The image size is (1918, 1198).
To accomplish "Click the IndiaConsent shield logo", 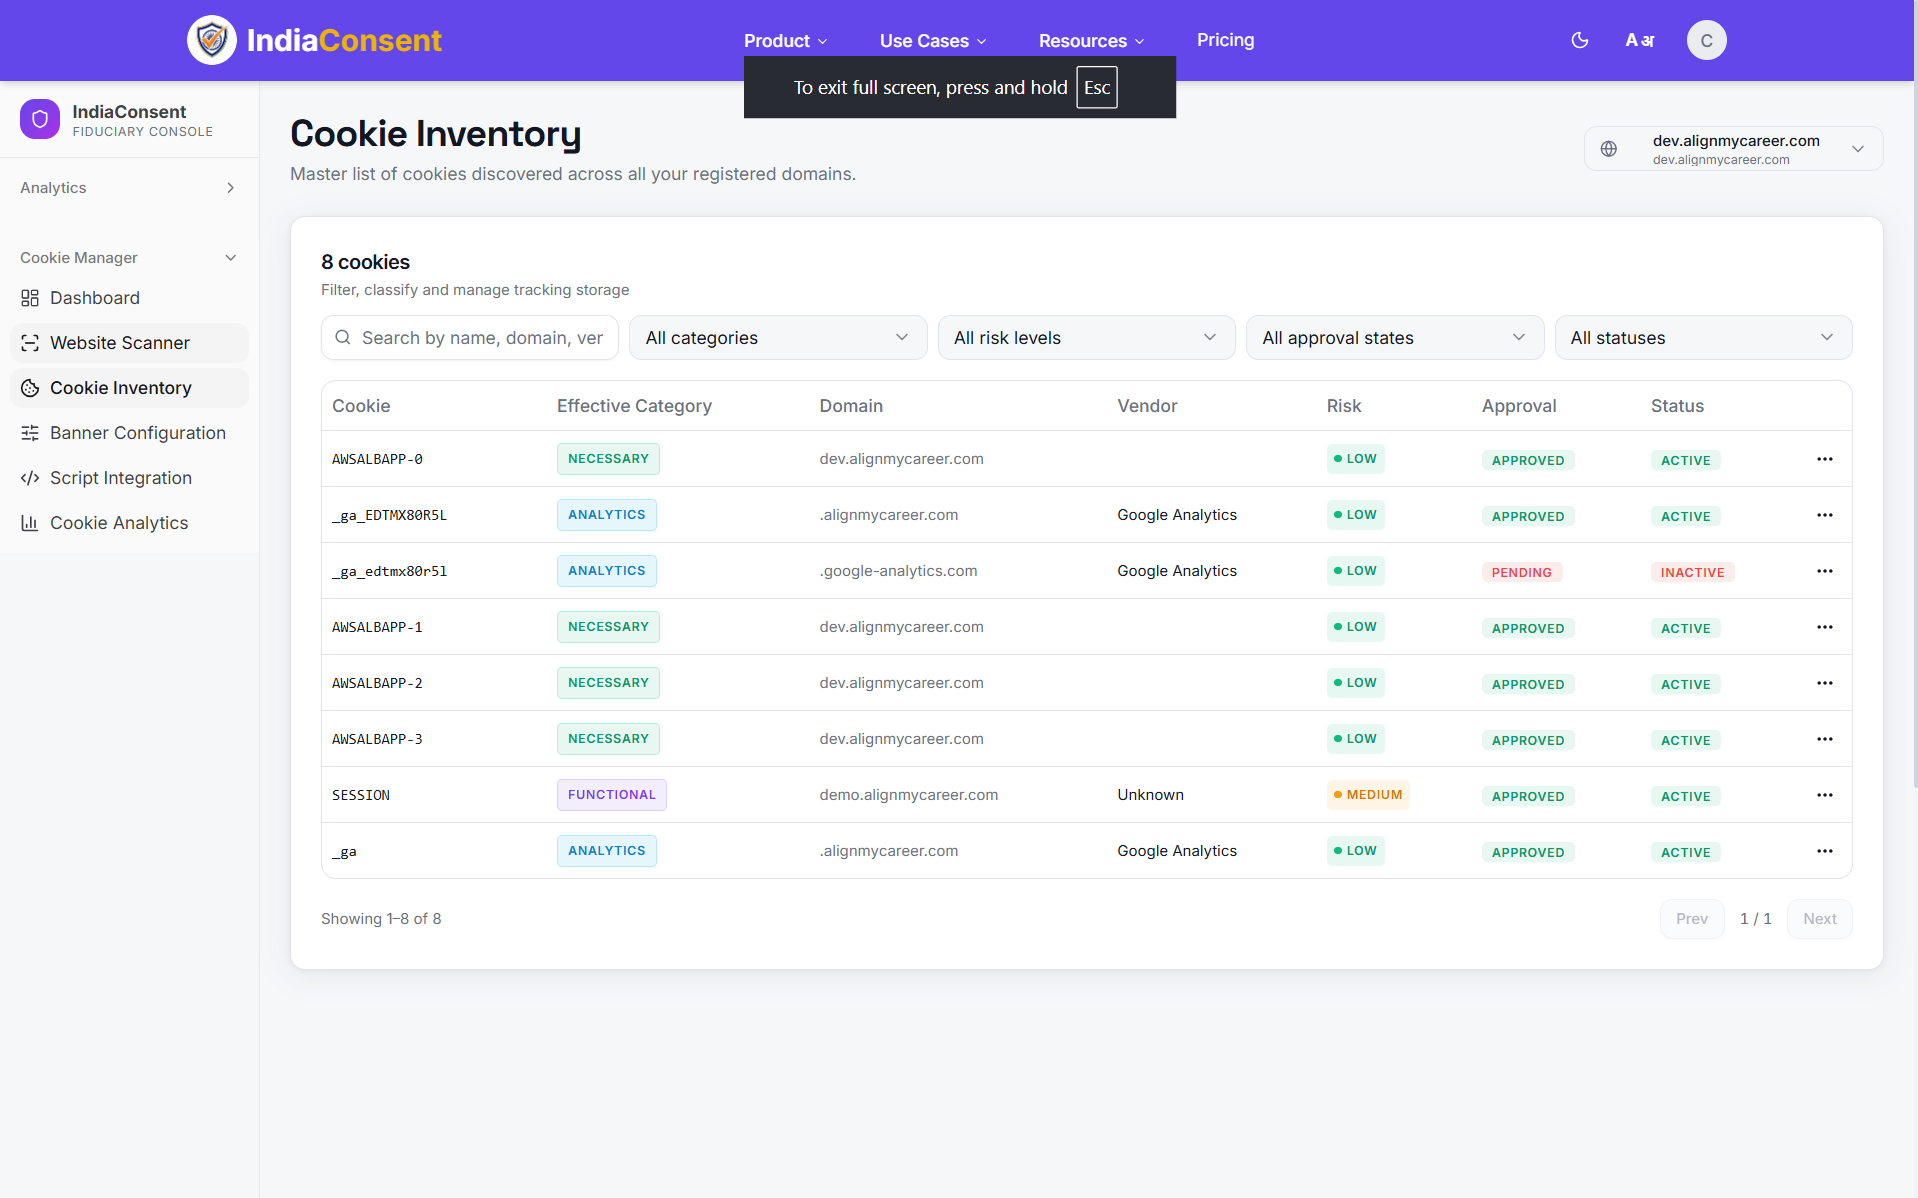I will (212, 40).
